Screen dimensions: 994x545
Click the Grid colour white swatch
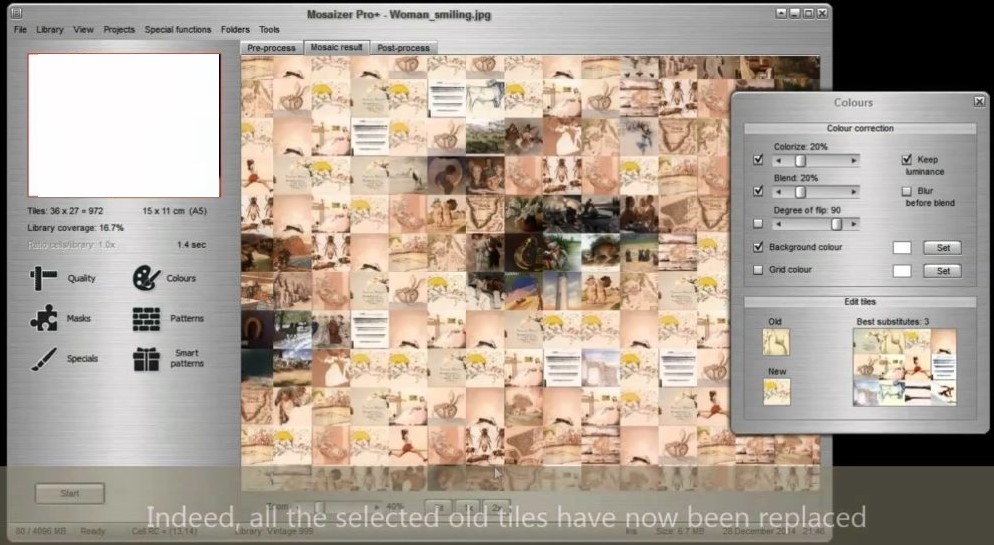coord(901,271)
